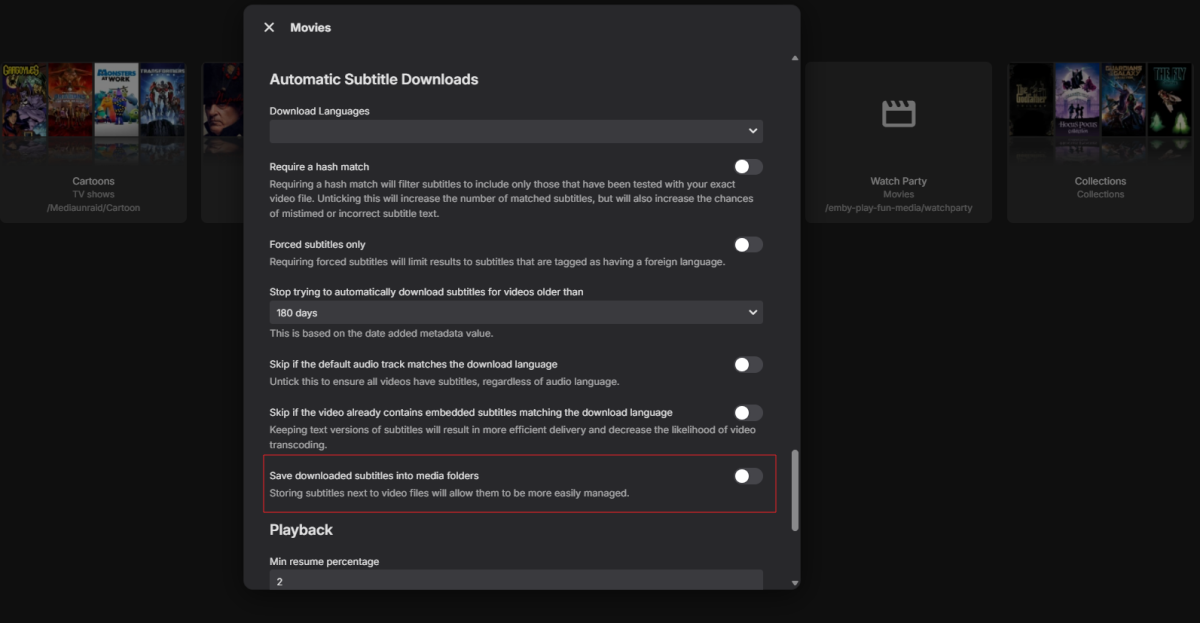Open the 180 days dropdown
The image size is (1200, 623).
[x=516, y=313]
